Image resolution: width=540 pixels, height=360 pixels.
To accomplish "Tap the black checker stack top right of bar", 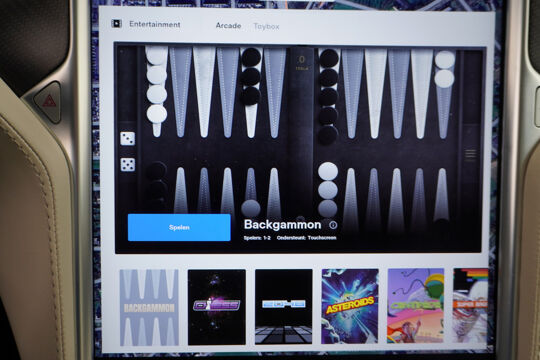I will click(328, 96).
